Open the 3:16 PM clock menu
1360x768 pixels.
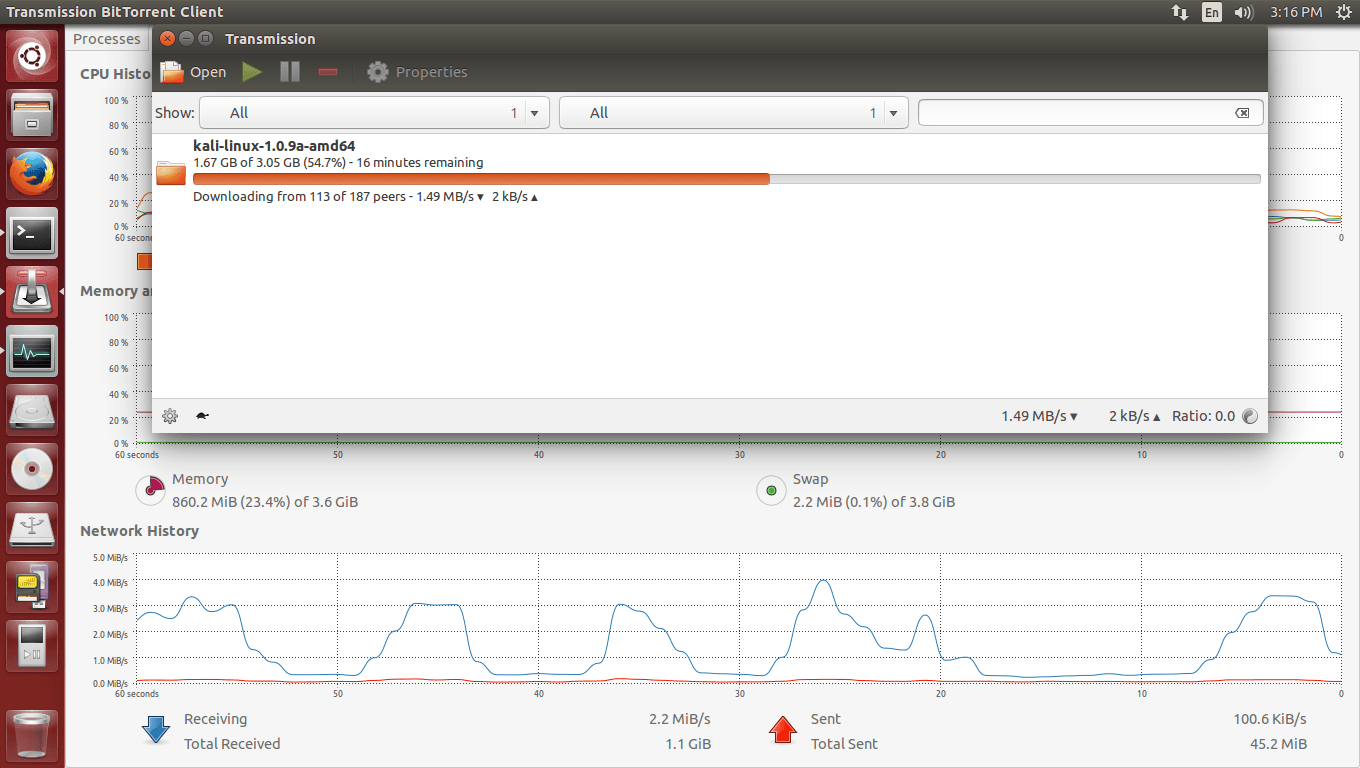pos(1296,12)
